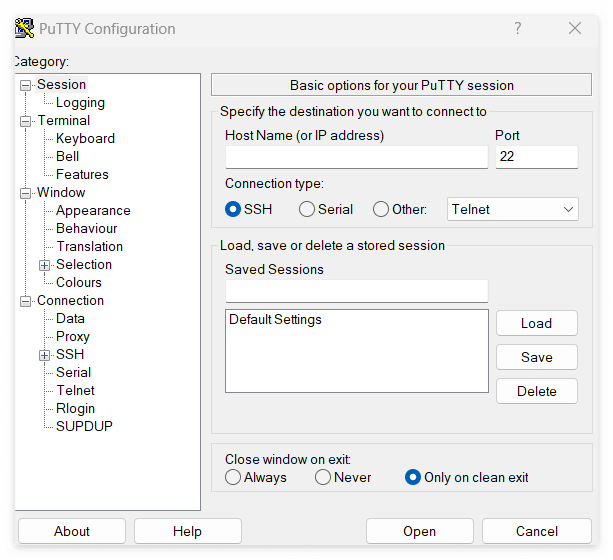The image size is (613, 560).
Task: Open Serial settings category in tree
Action: pyautogui.click(x=73, y=372)
